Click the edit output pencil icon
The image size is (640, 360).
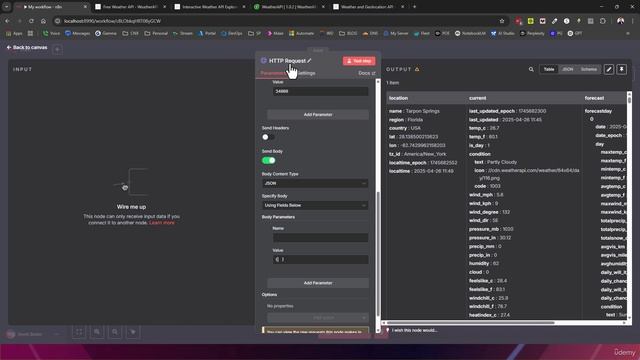609,69
